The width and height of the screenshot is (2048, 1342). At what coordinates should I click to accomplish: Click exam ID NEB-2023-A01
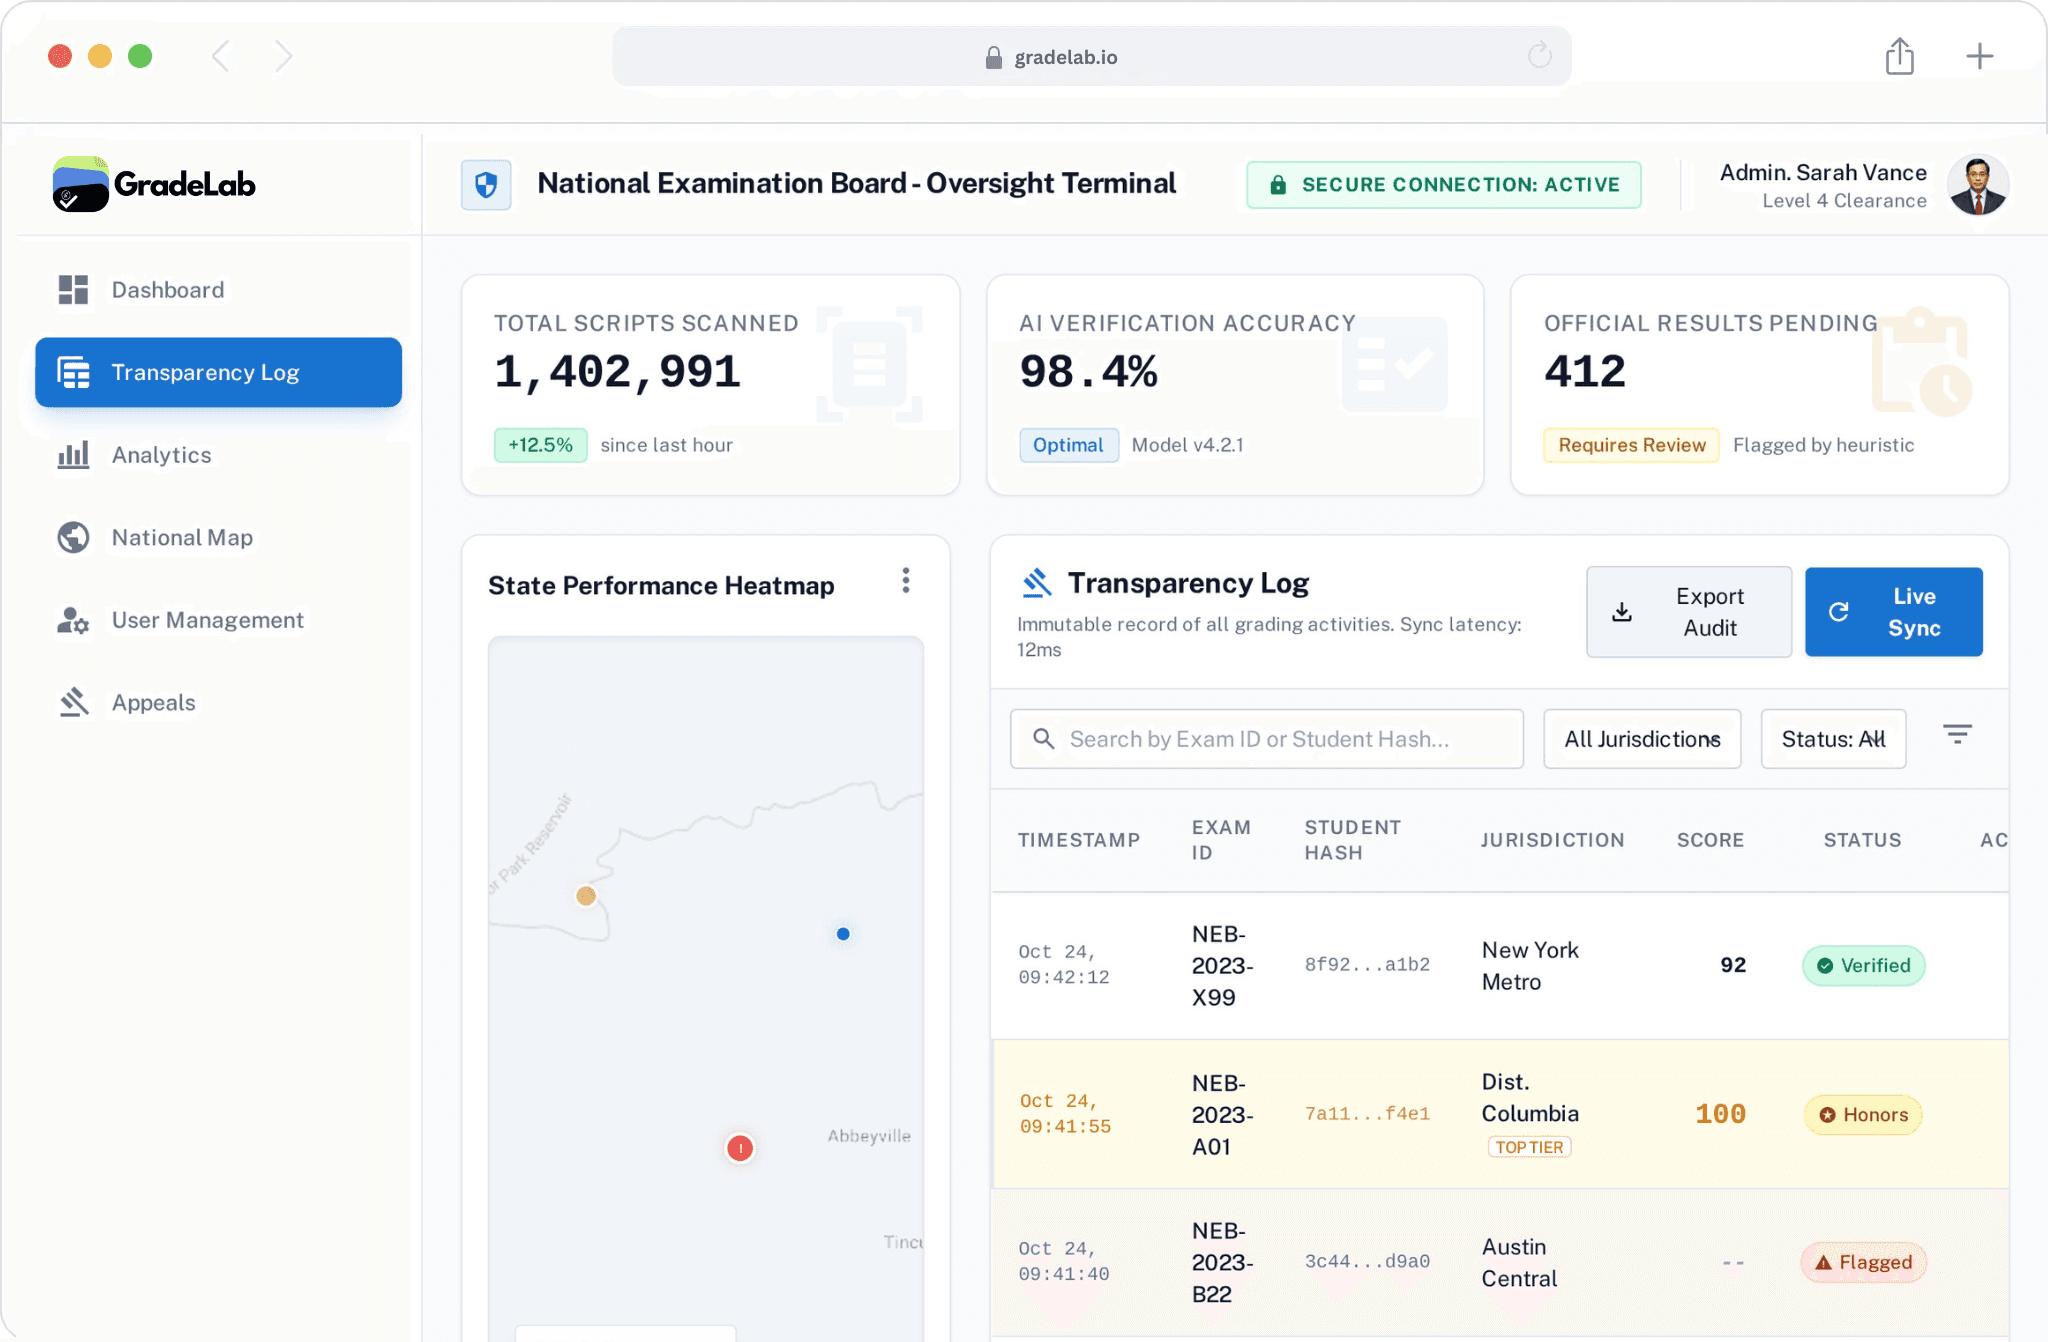(1222, 1115)
